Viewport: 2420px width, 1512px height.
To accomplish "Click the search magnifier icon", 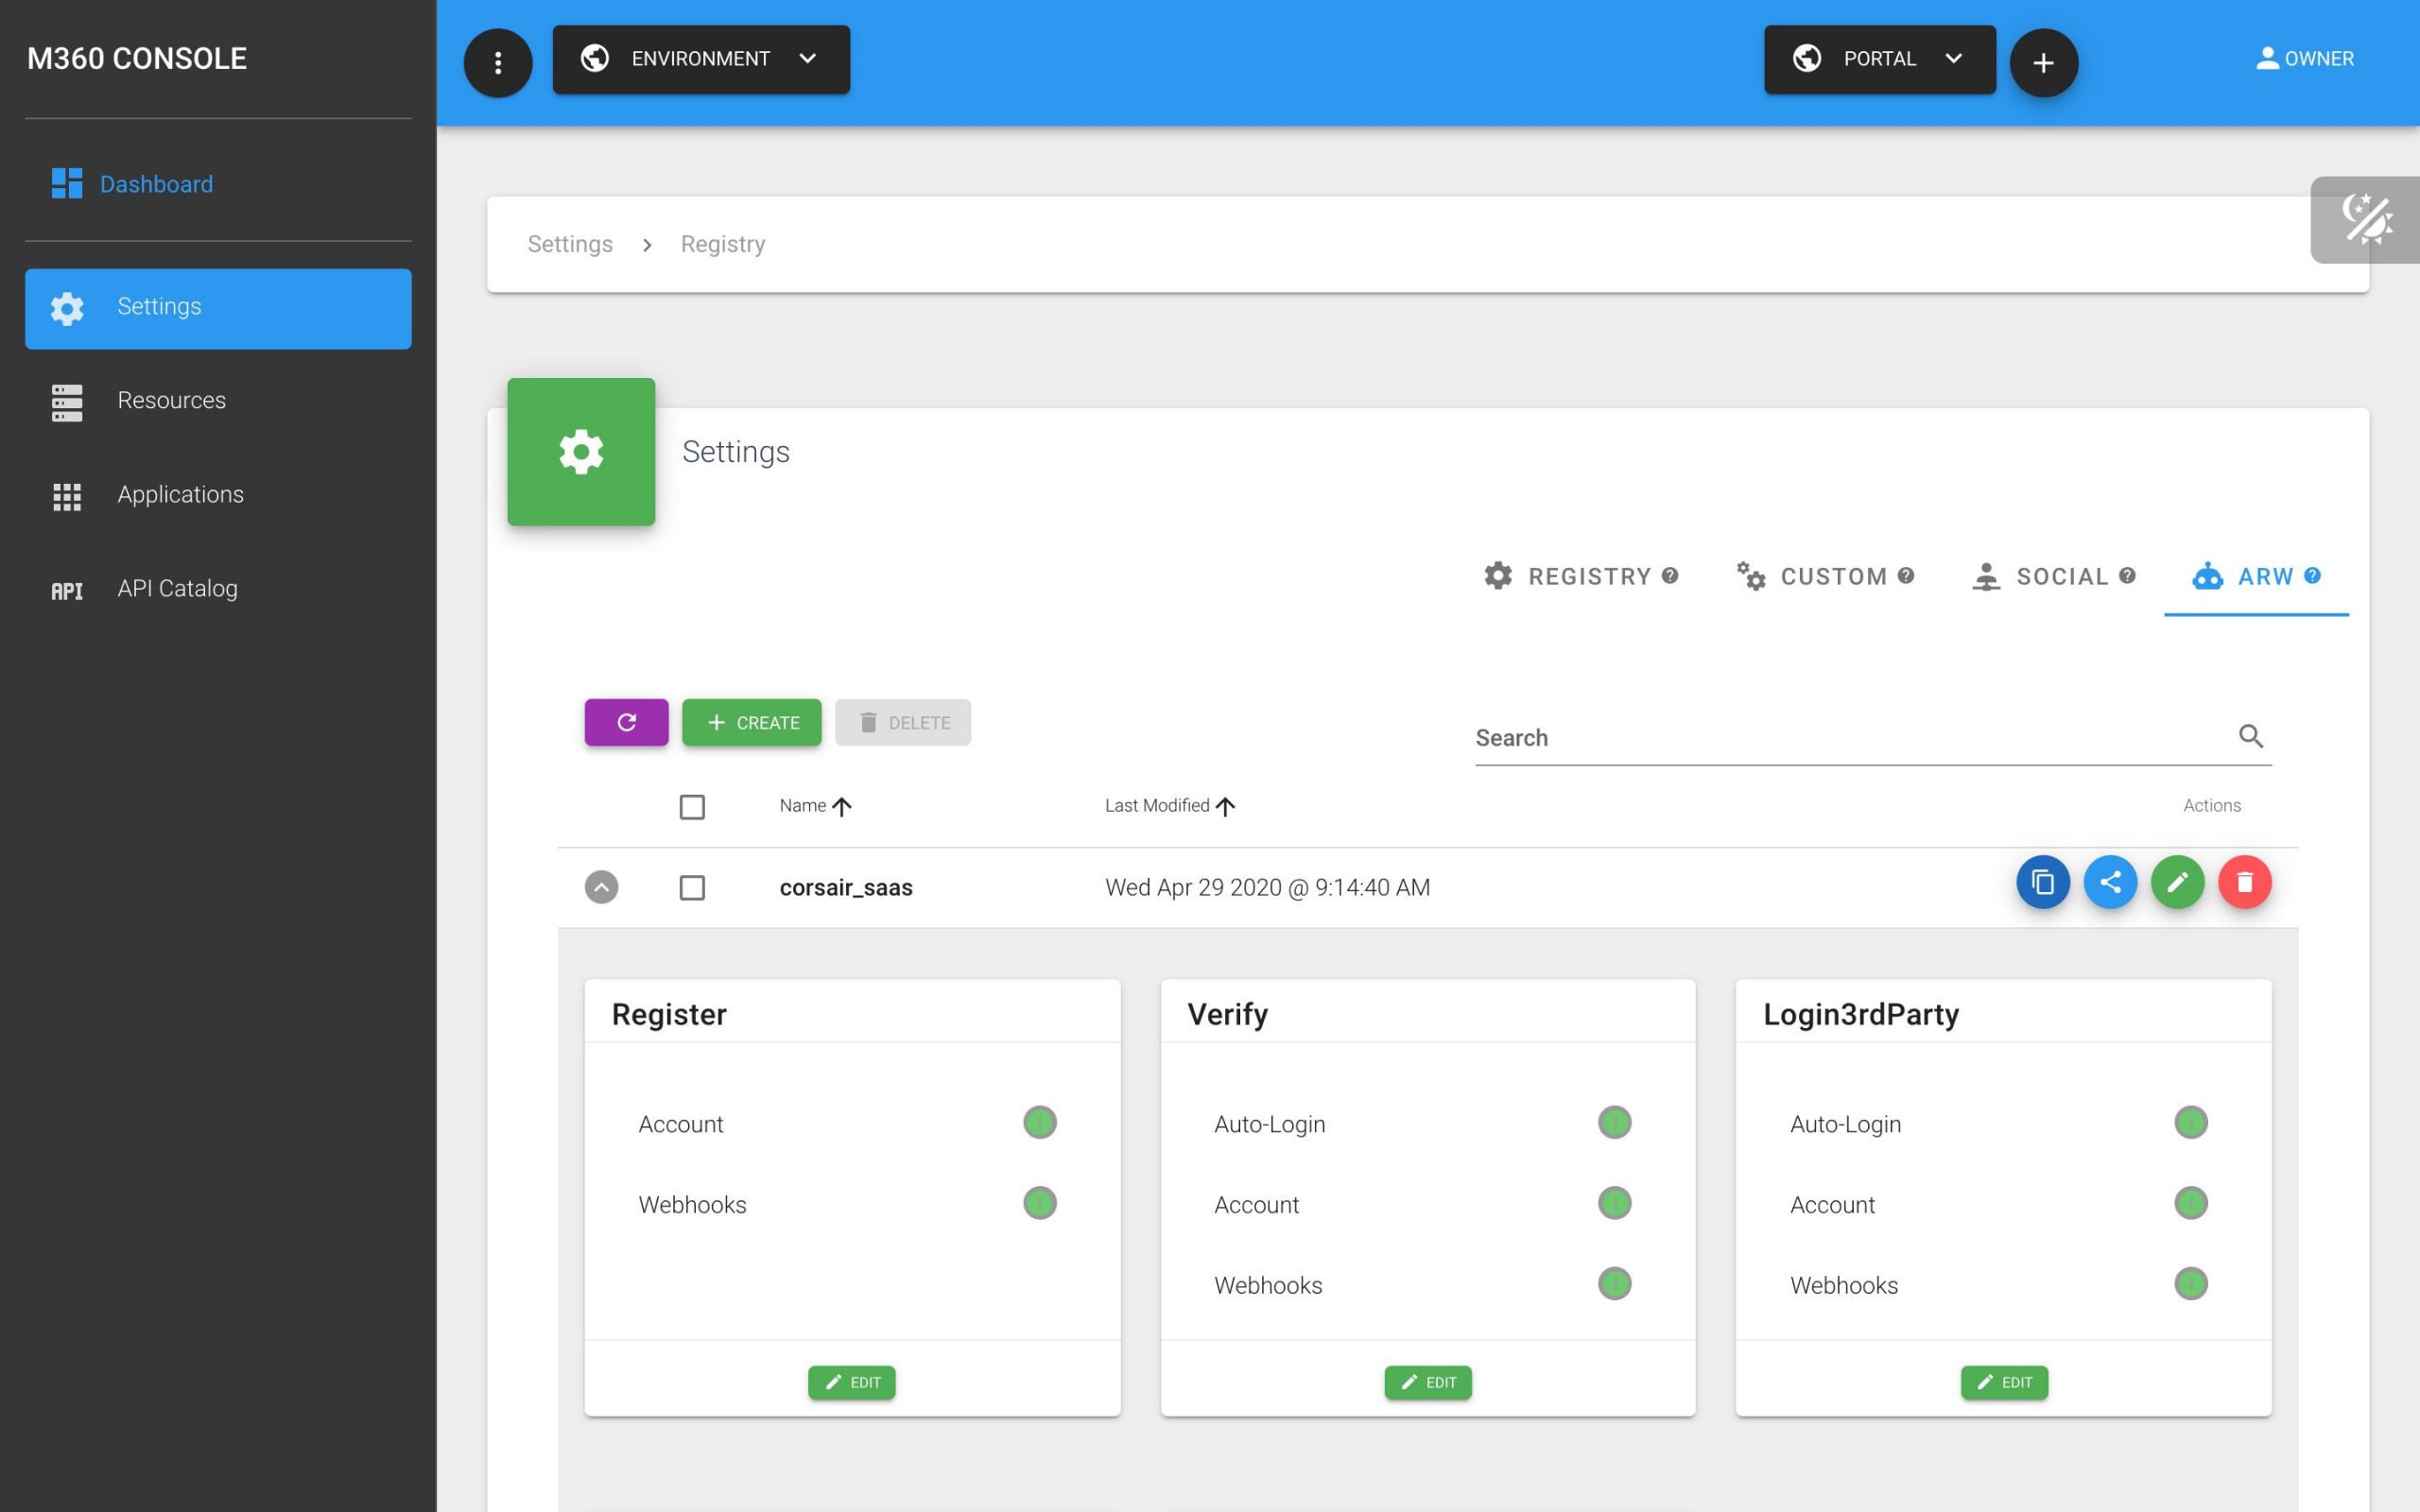I will tap(2250, 737).
